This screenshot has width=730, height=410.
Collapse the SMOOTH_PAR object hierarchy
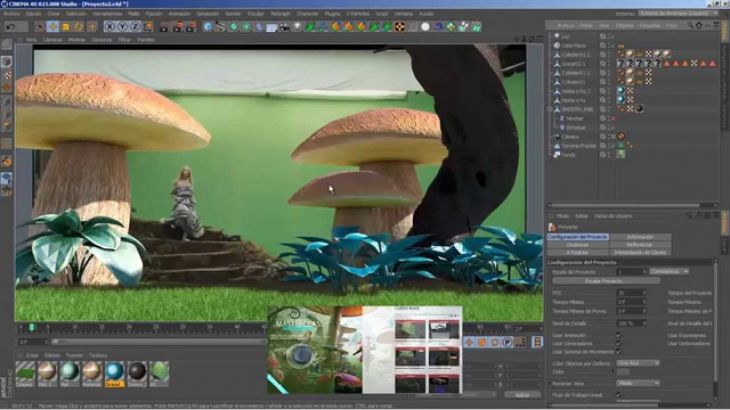(550, 109)
